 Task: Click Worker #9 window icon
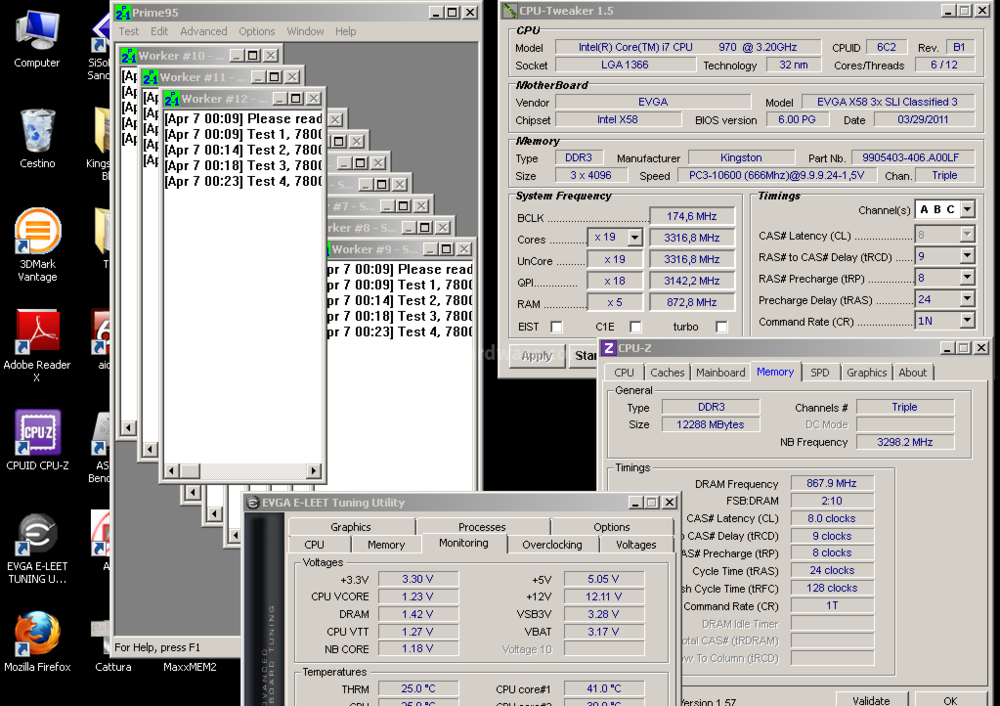pyautogui.click(x=328, y=249)
